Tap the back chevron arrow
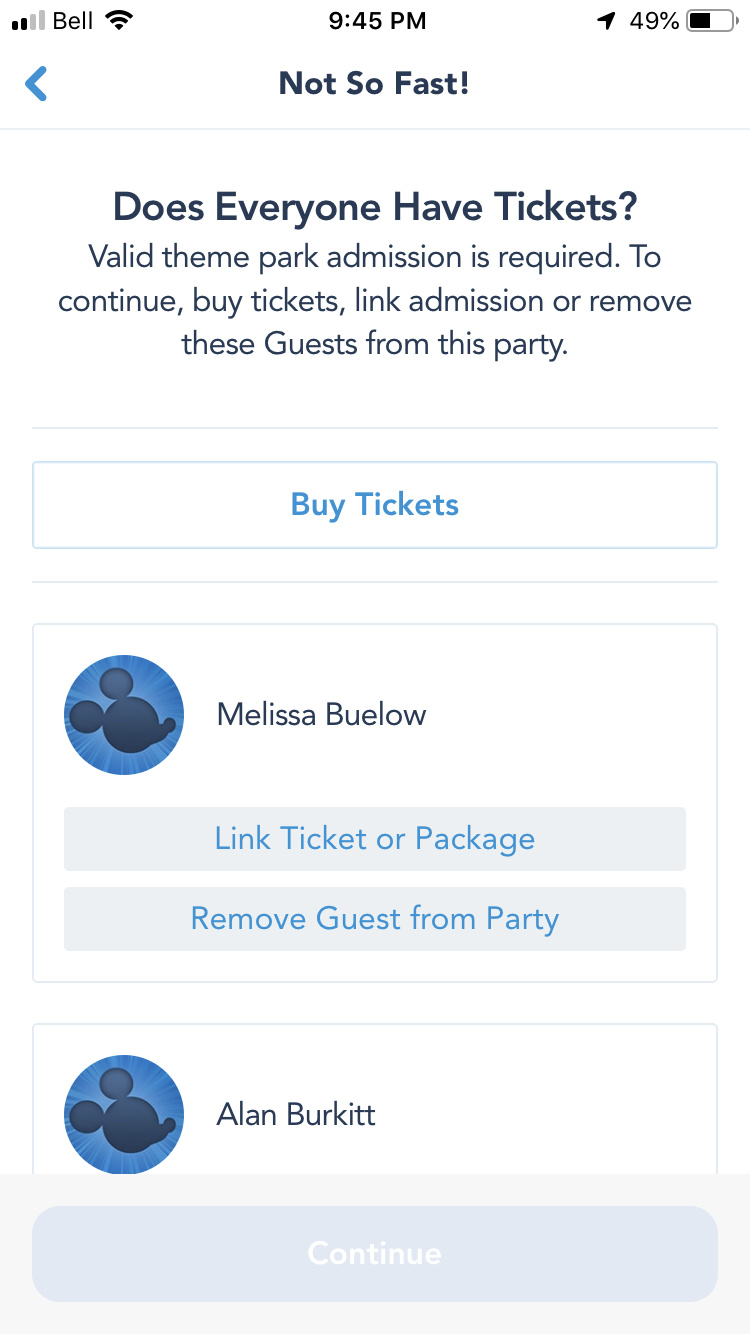750x1334 pixels. point(37,84)
